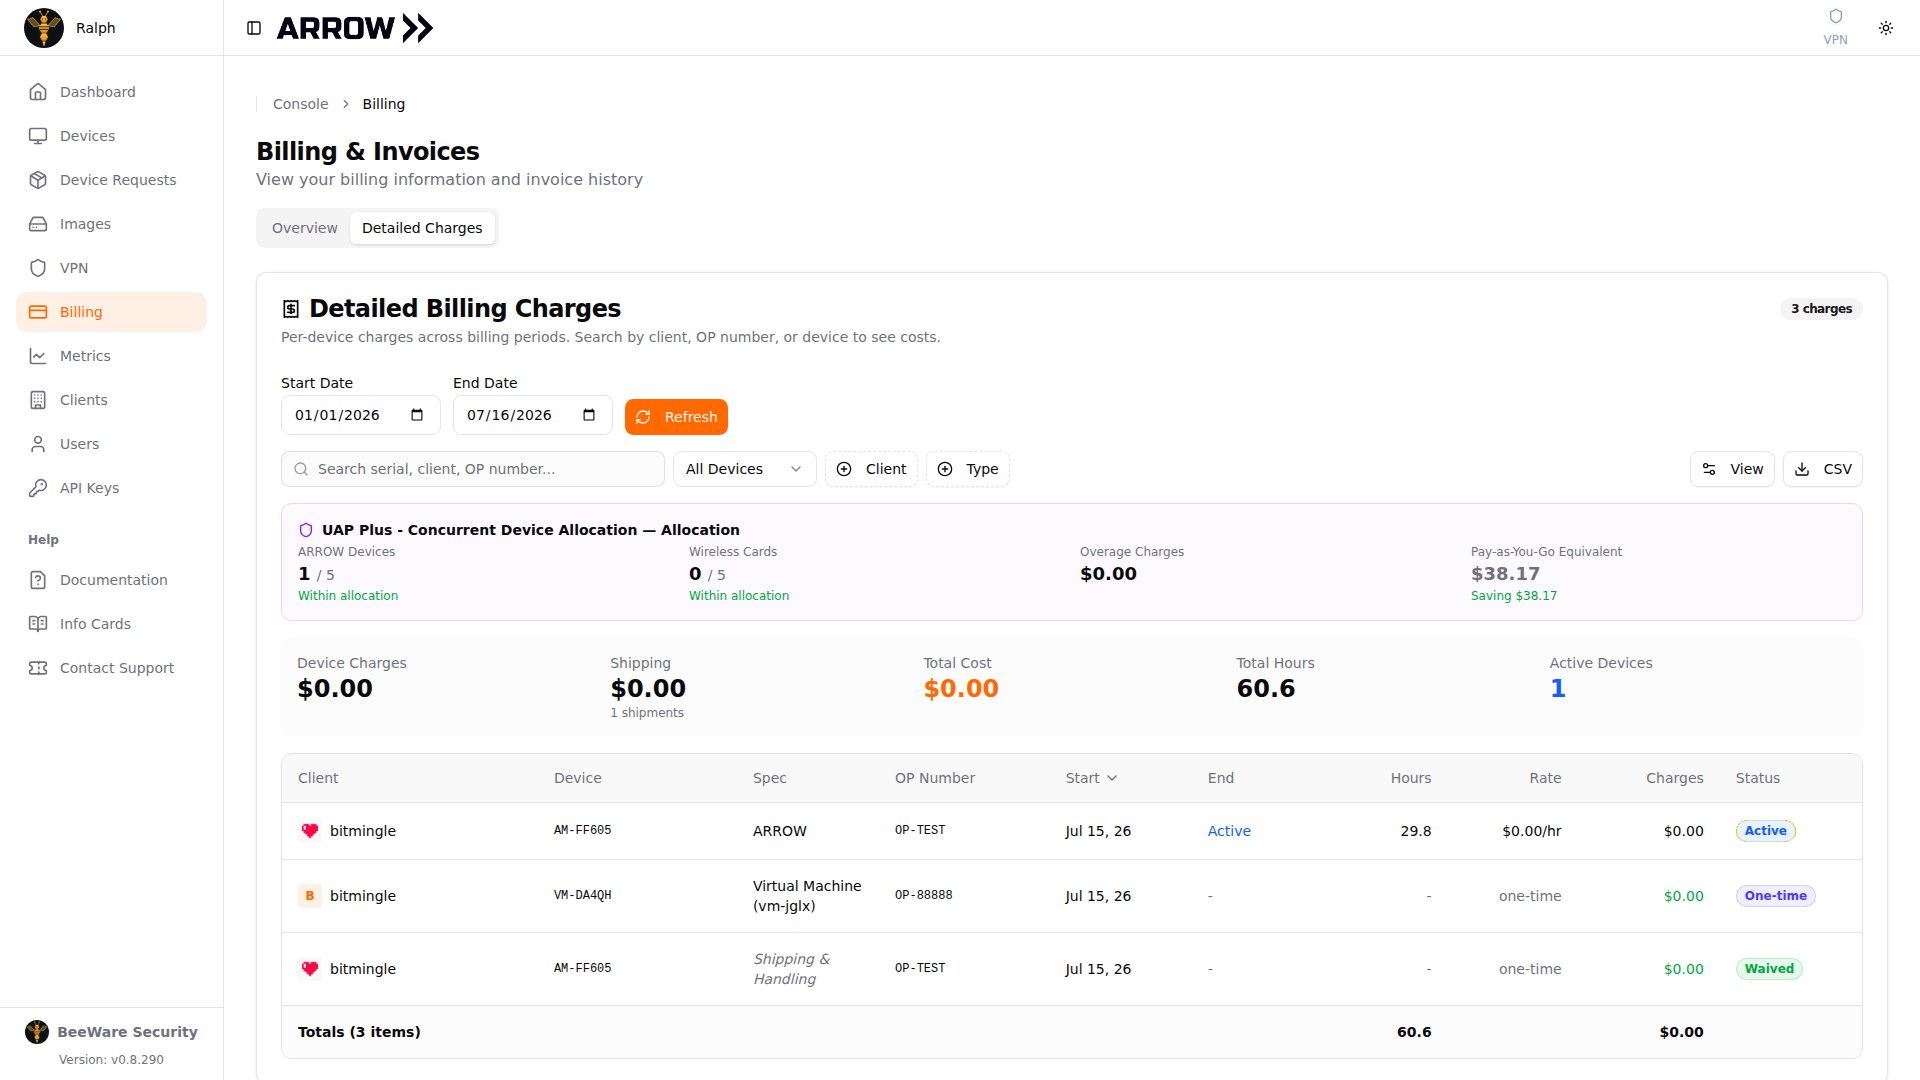Open the All Devices dropdown
This screenshot has width=1920, height=1080.
[x=744, y=469]
